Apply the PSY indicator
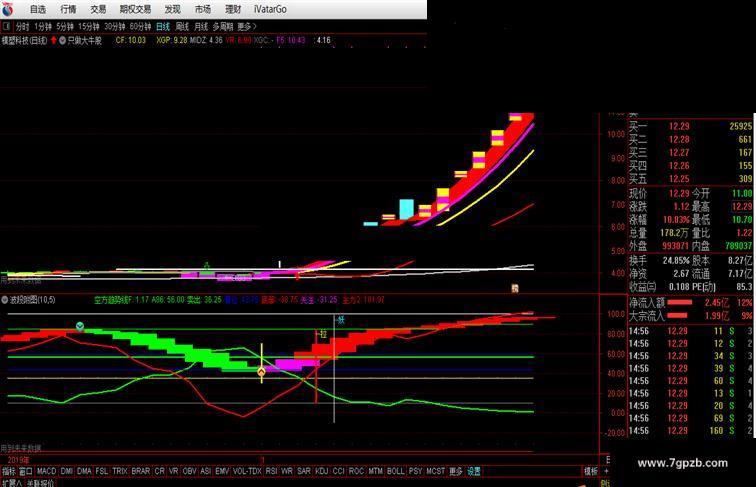The height and width of the screenshot is (487, 756). [x=415, y=471]
